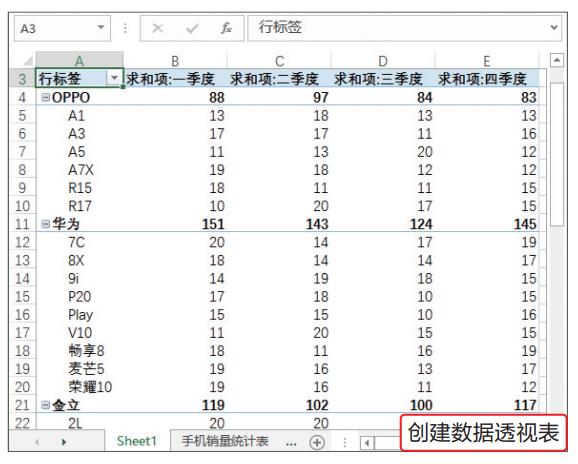
Task: Click vertical scrollbar up arrow
Action: coord(557,60)
